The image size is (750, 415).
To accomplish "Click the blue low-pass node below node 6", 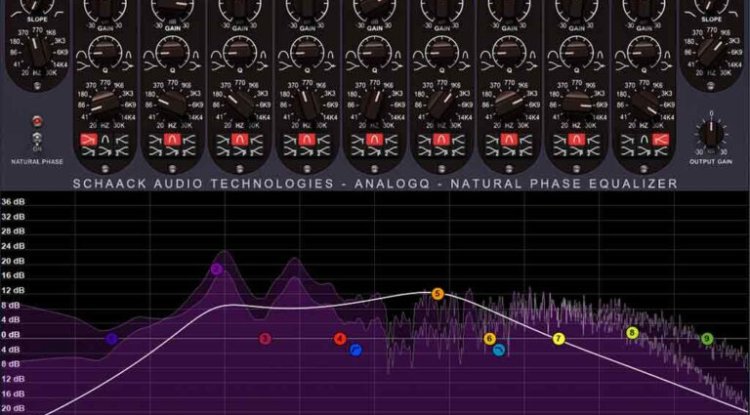I will click(499, 350).
